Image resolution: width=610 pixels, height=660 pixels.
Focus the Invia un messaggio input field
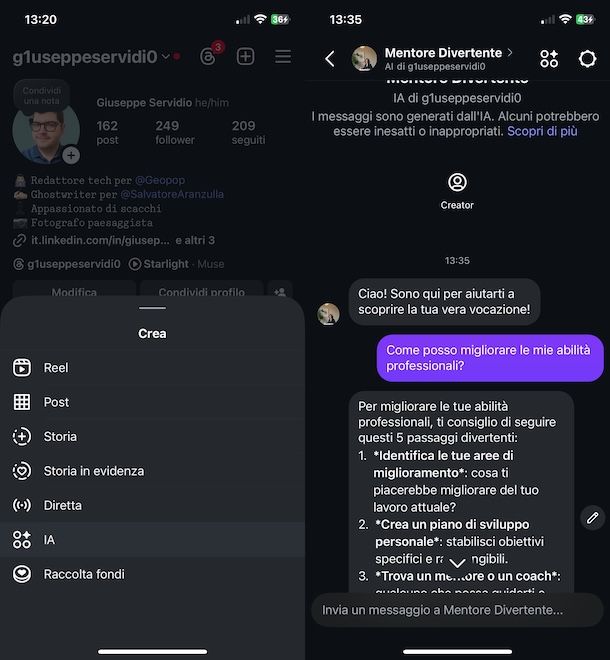(457, 610)
